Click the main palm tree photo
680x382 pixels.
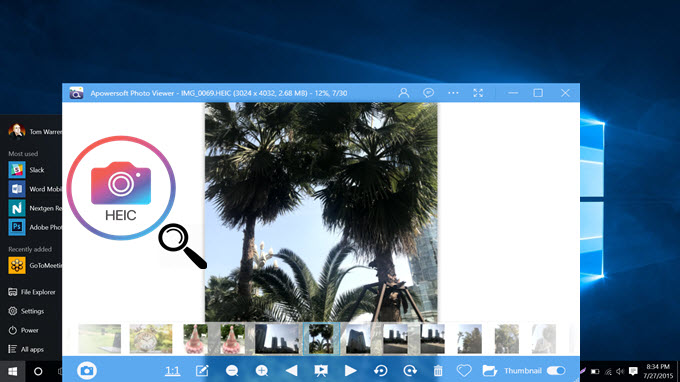coord(321,212)
